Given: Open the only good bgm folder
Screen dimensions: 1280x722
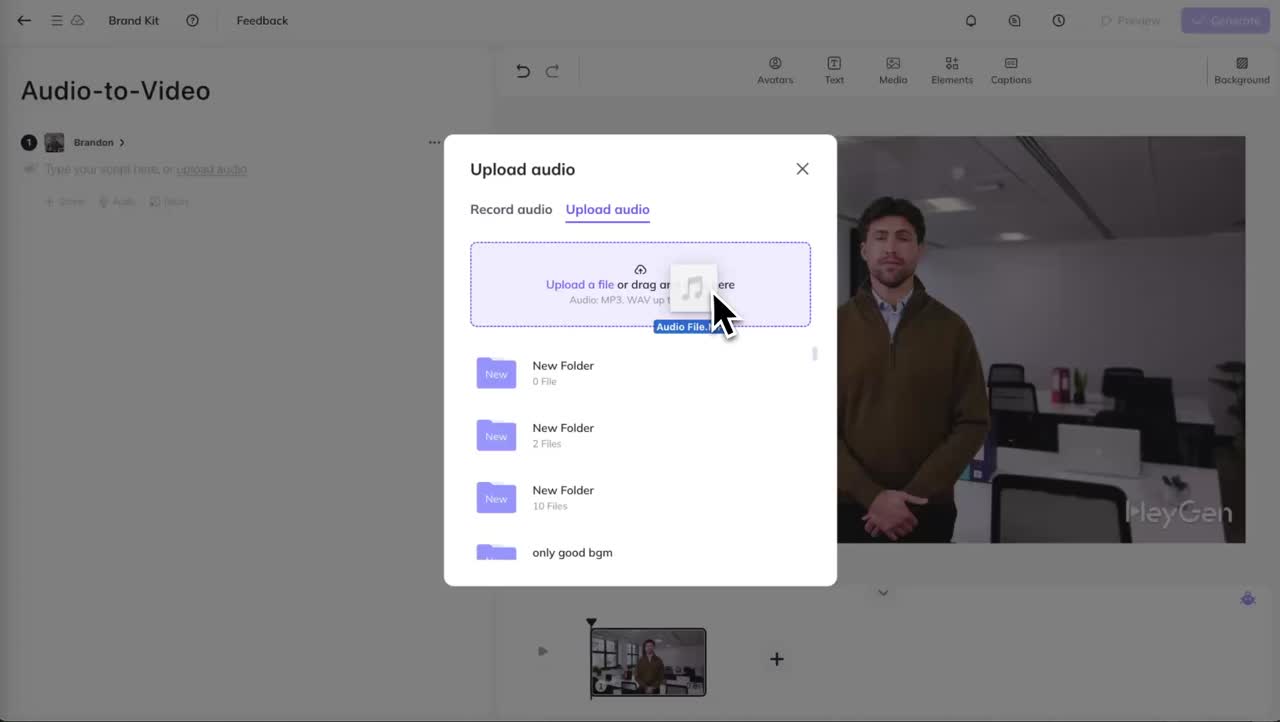Looking at the screenshot, I should tap(640, 551).
